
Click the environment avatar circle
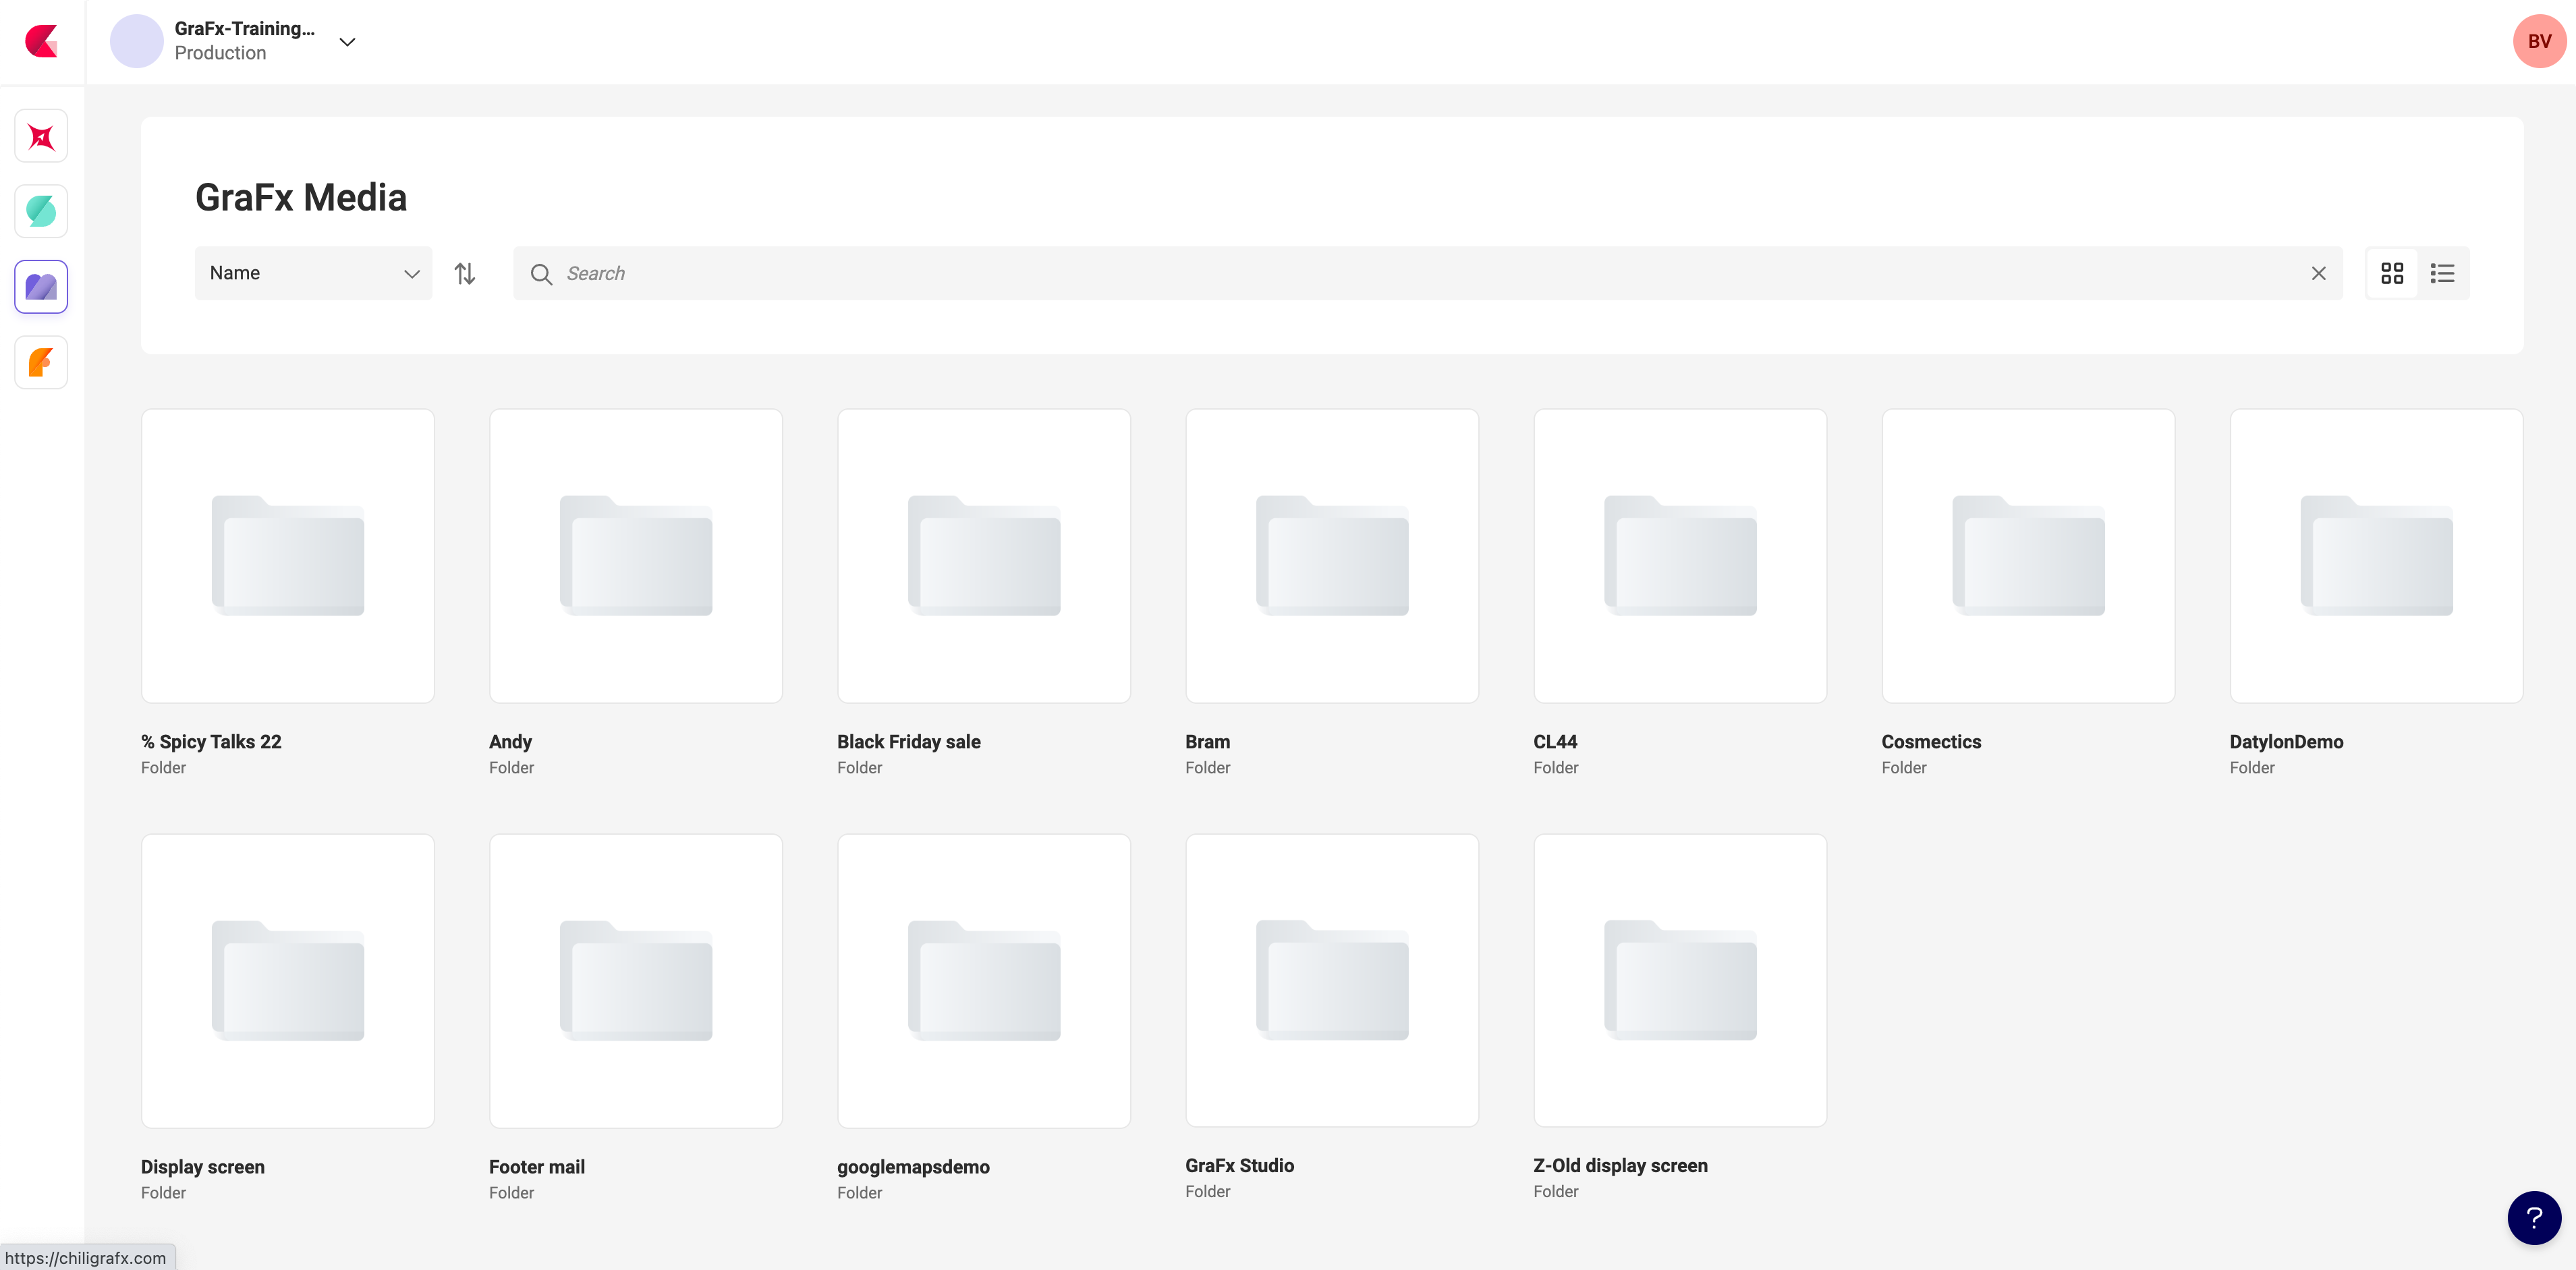[136, 41]
